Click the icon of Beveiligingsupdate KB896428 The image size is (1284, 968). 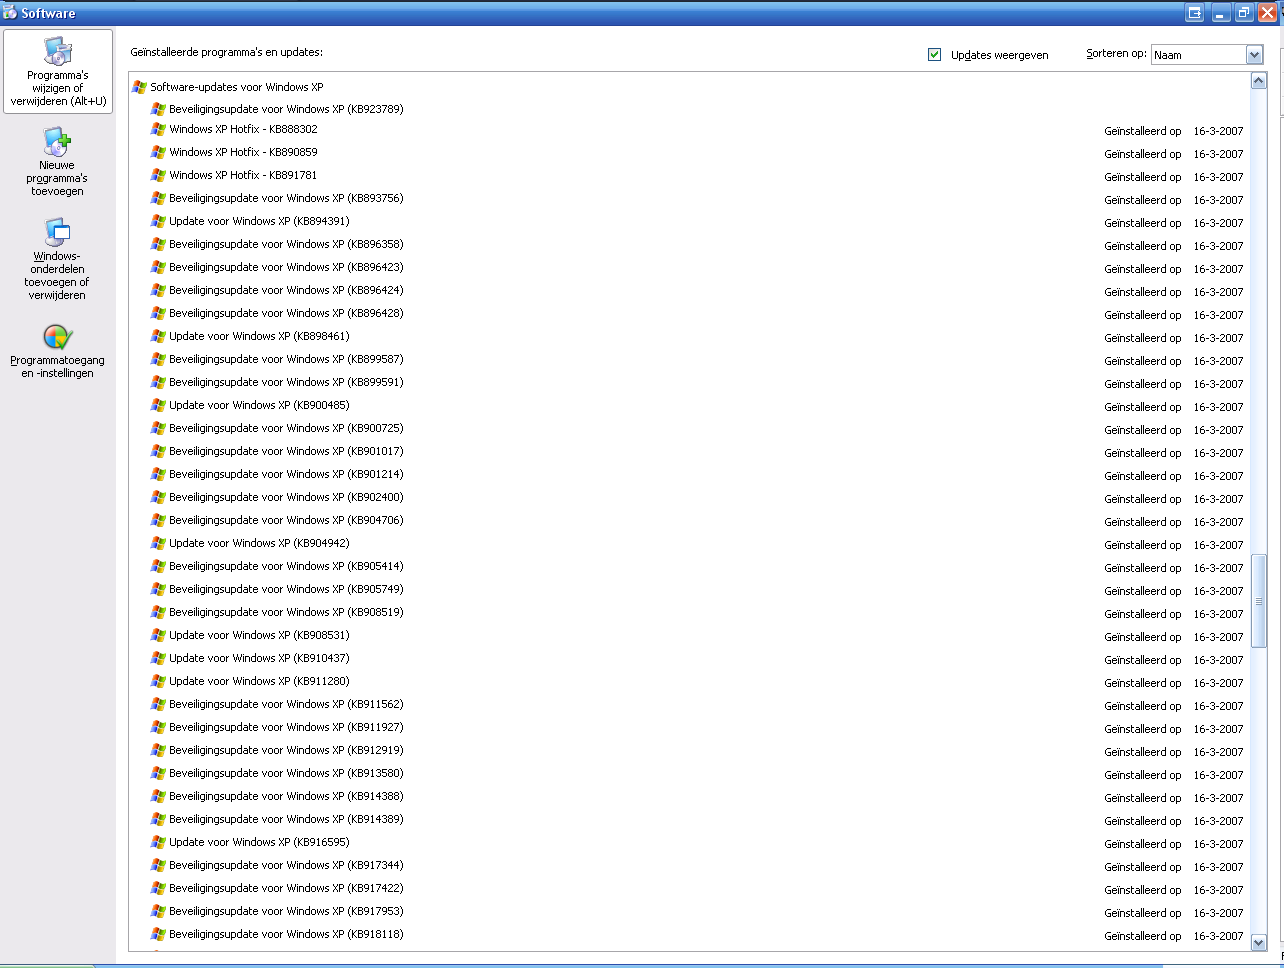[158, 313]
